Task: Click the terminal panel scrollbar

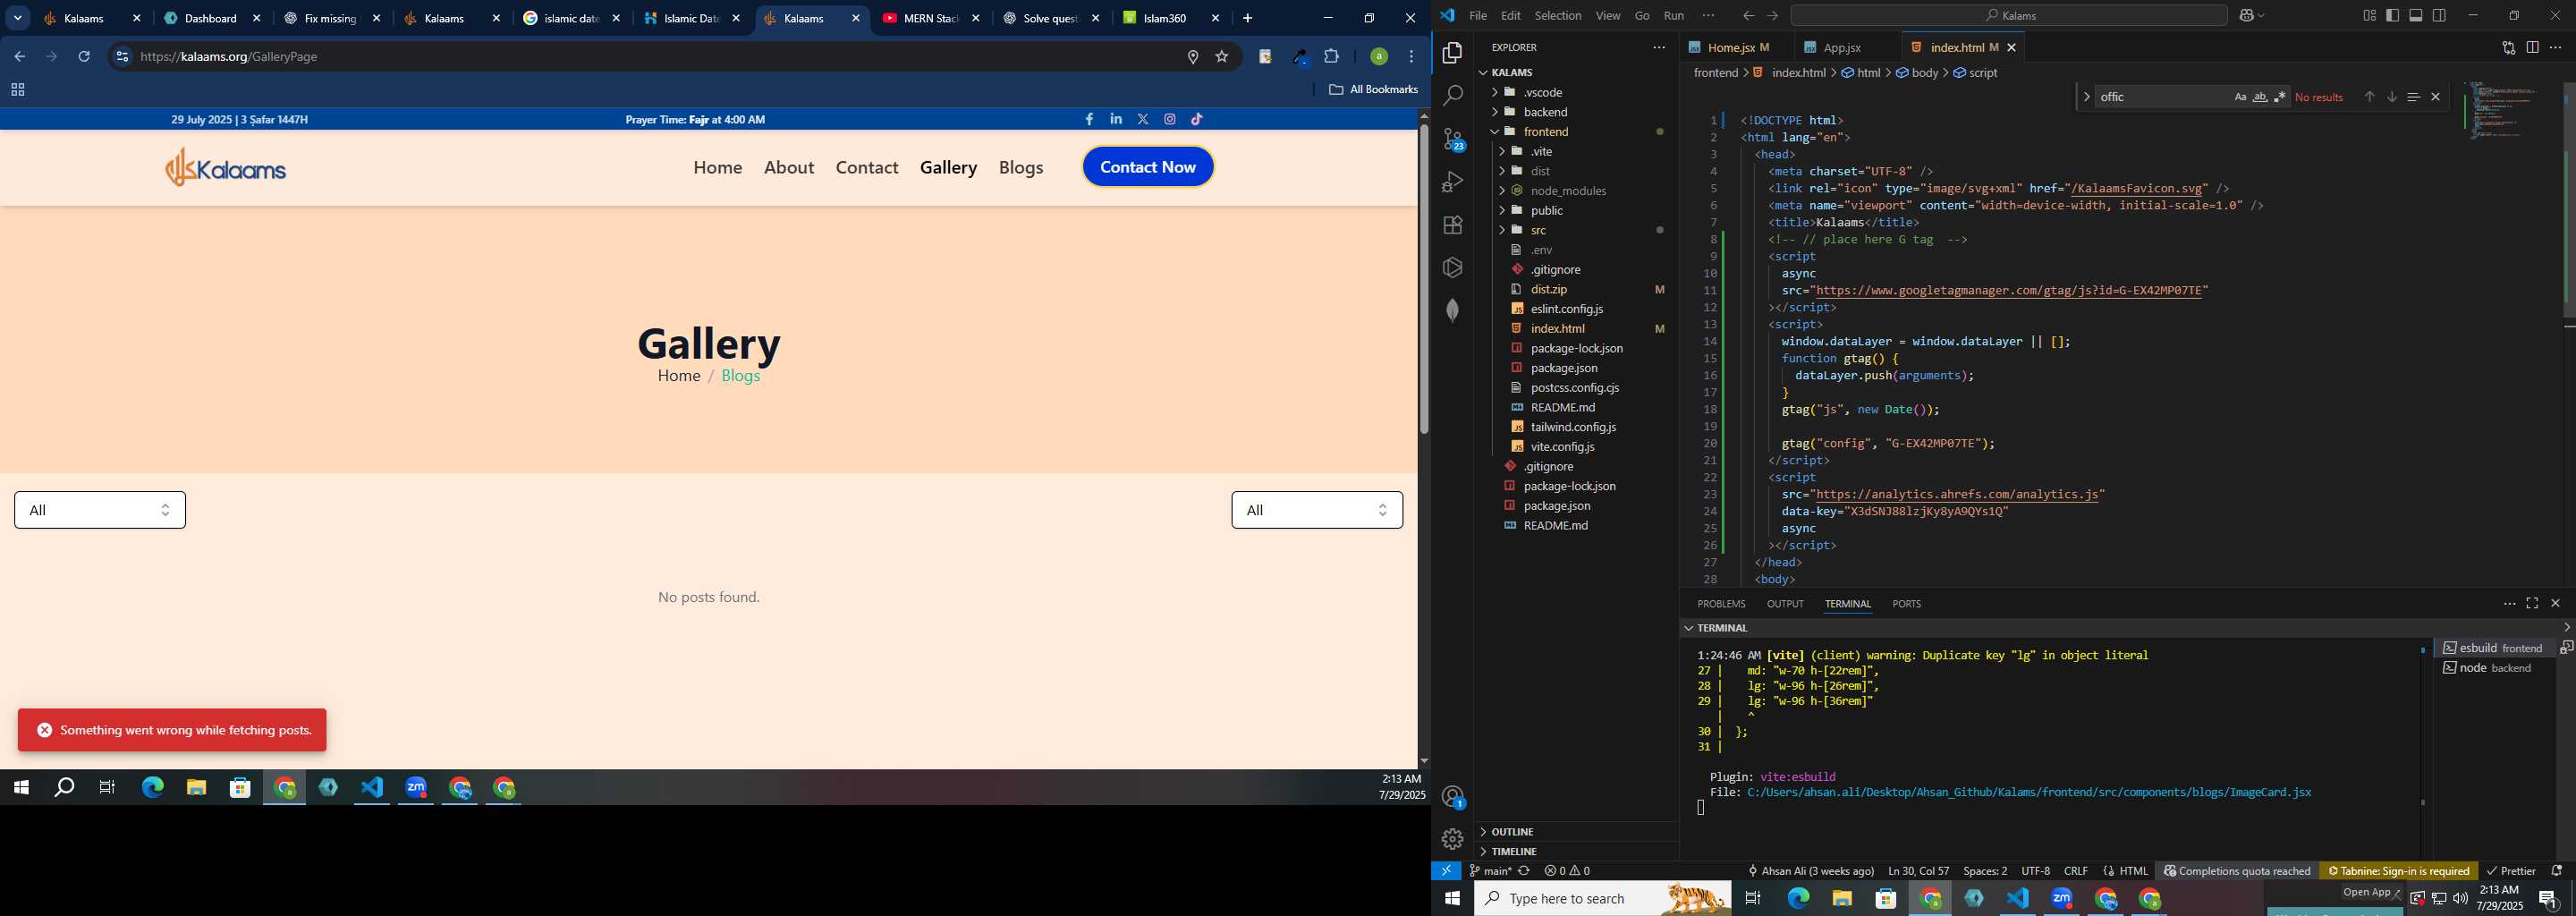Action: click(2423, 725)
